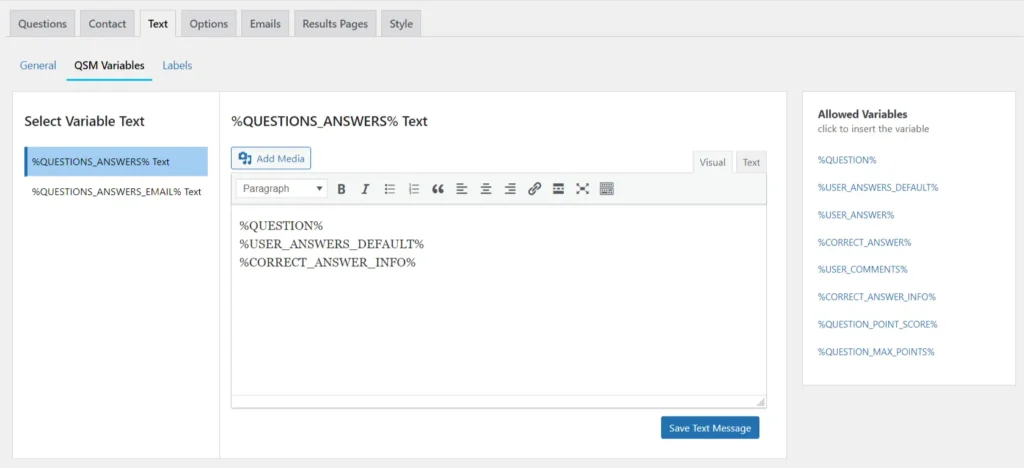Switch editor to Text mode tab
The width and height of the screenshot is (1024, 468).
(751, 162)
